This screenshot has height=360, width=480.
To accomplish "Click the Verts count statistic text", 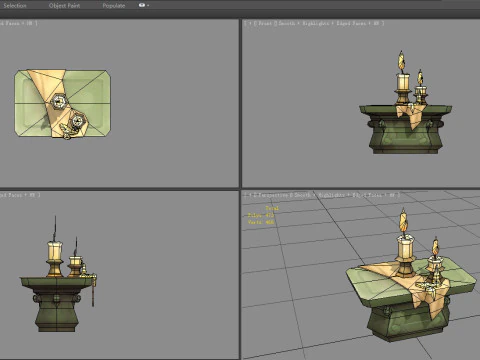I will pos(261,222).
